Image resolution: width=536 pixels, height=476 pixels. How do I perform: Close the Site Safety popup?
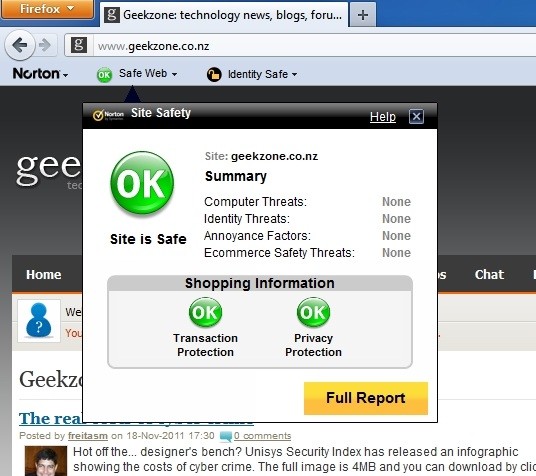(416, 116)
